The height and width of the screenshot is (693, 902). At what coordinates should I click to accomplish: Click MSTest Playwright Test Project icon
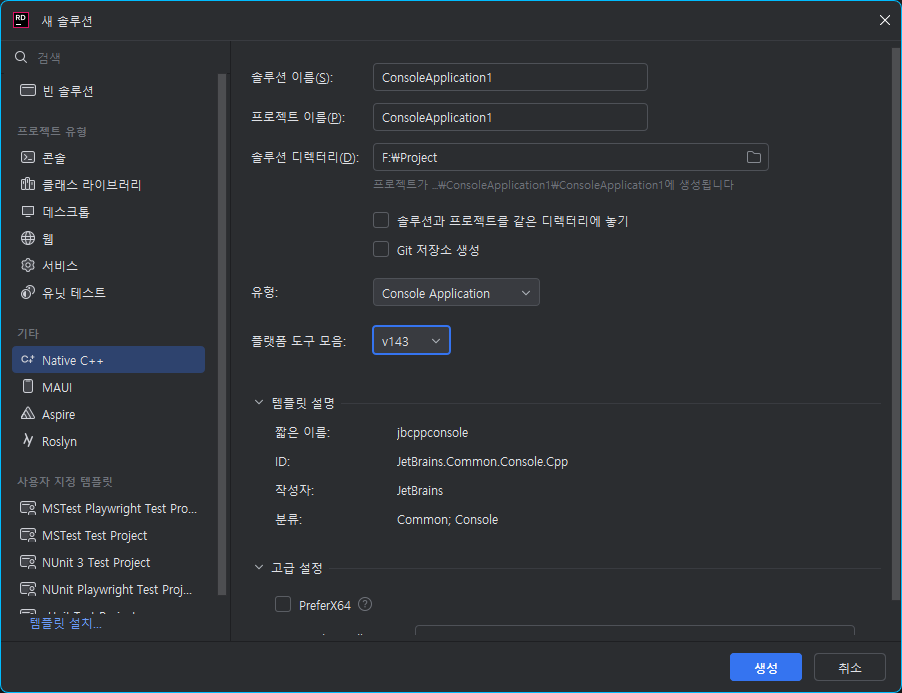[28, 508]
